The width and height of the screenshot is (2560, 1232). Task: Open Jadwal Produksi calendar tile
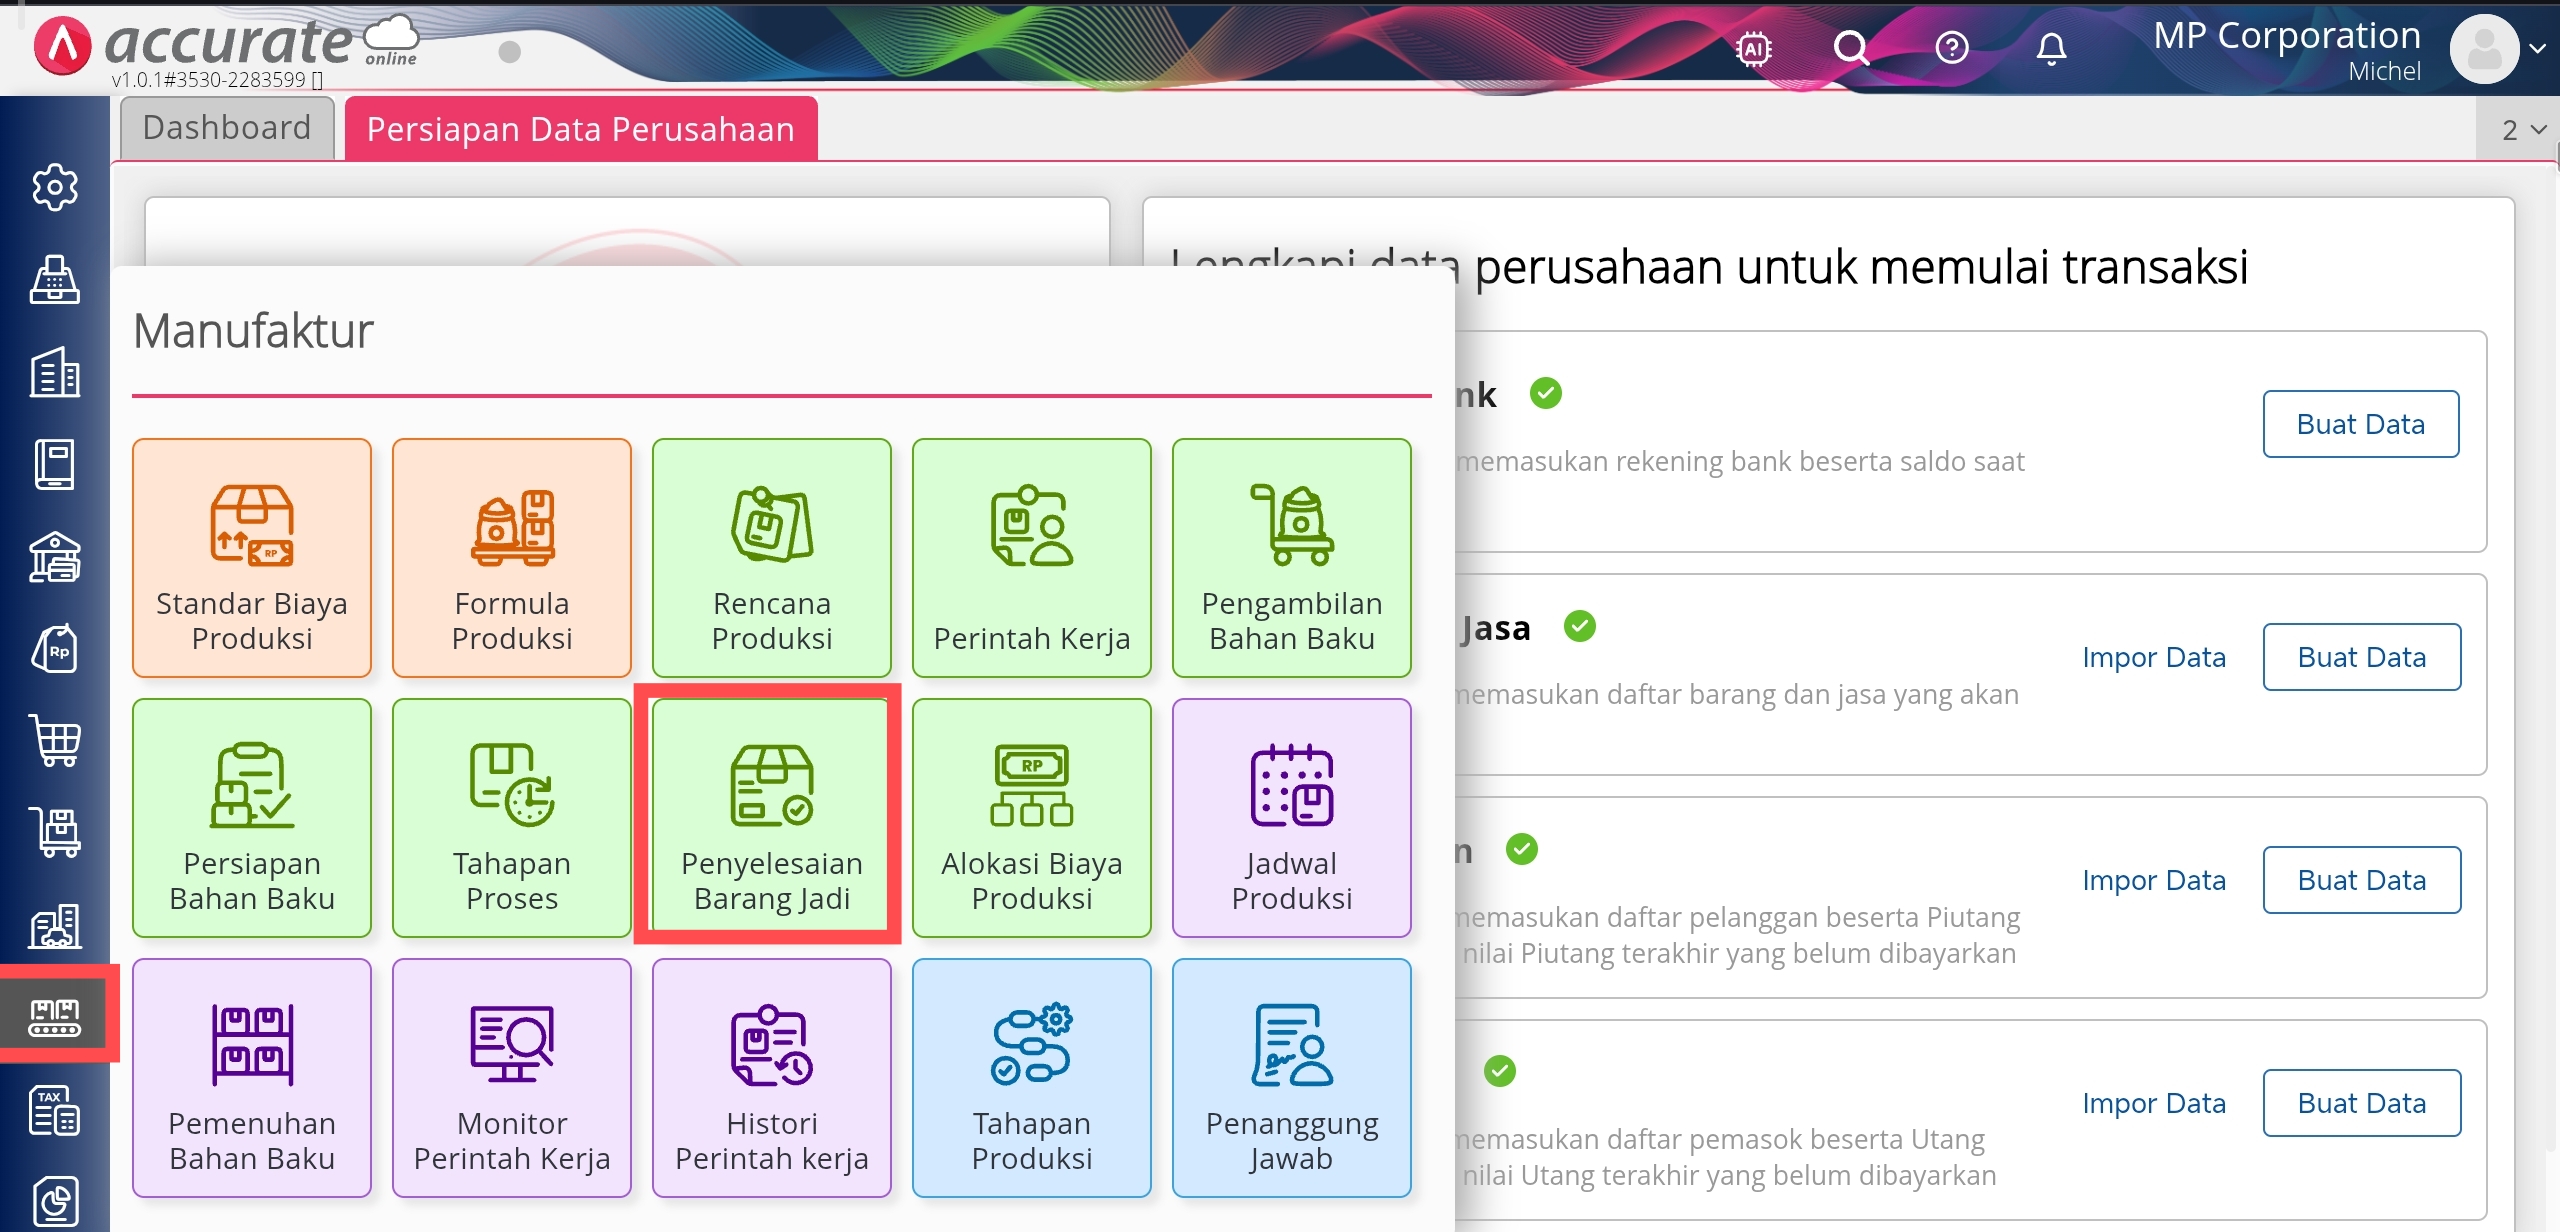(1291, 817)
